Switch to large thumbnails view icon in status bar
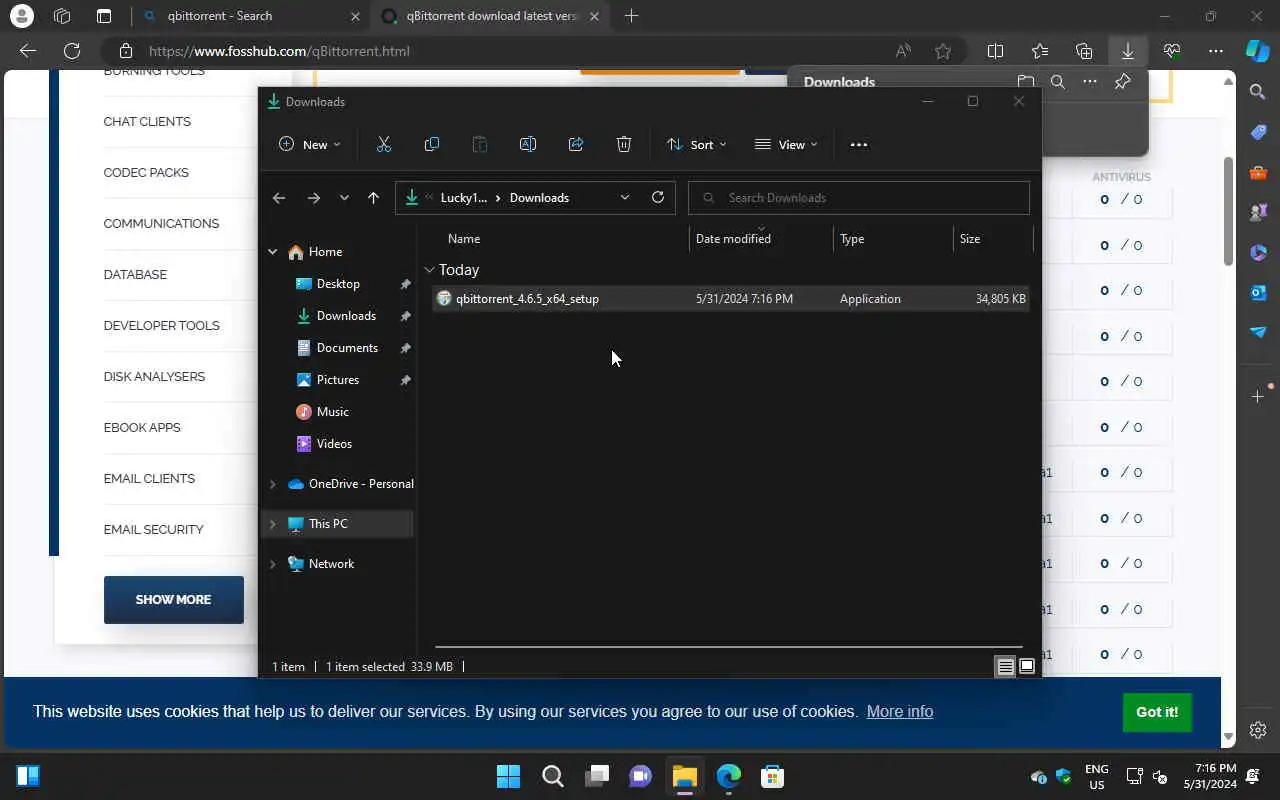The image size is (1280, 800). coord(1027,667)
